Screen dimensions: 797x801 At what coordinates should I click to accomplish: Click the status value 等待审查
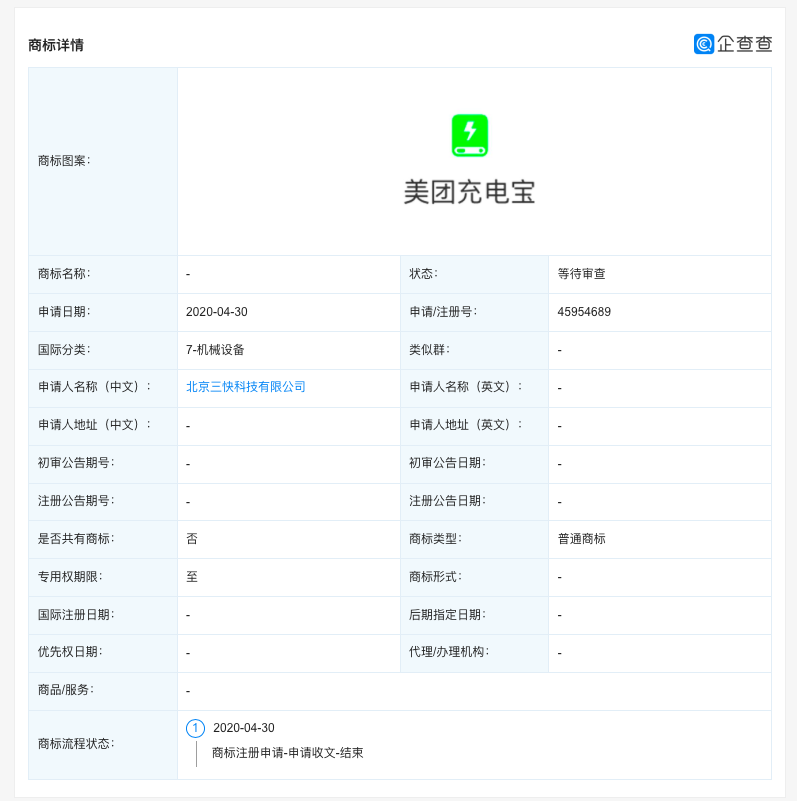pyautogui.click(x=581, y=274)
